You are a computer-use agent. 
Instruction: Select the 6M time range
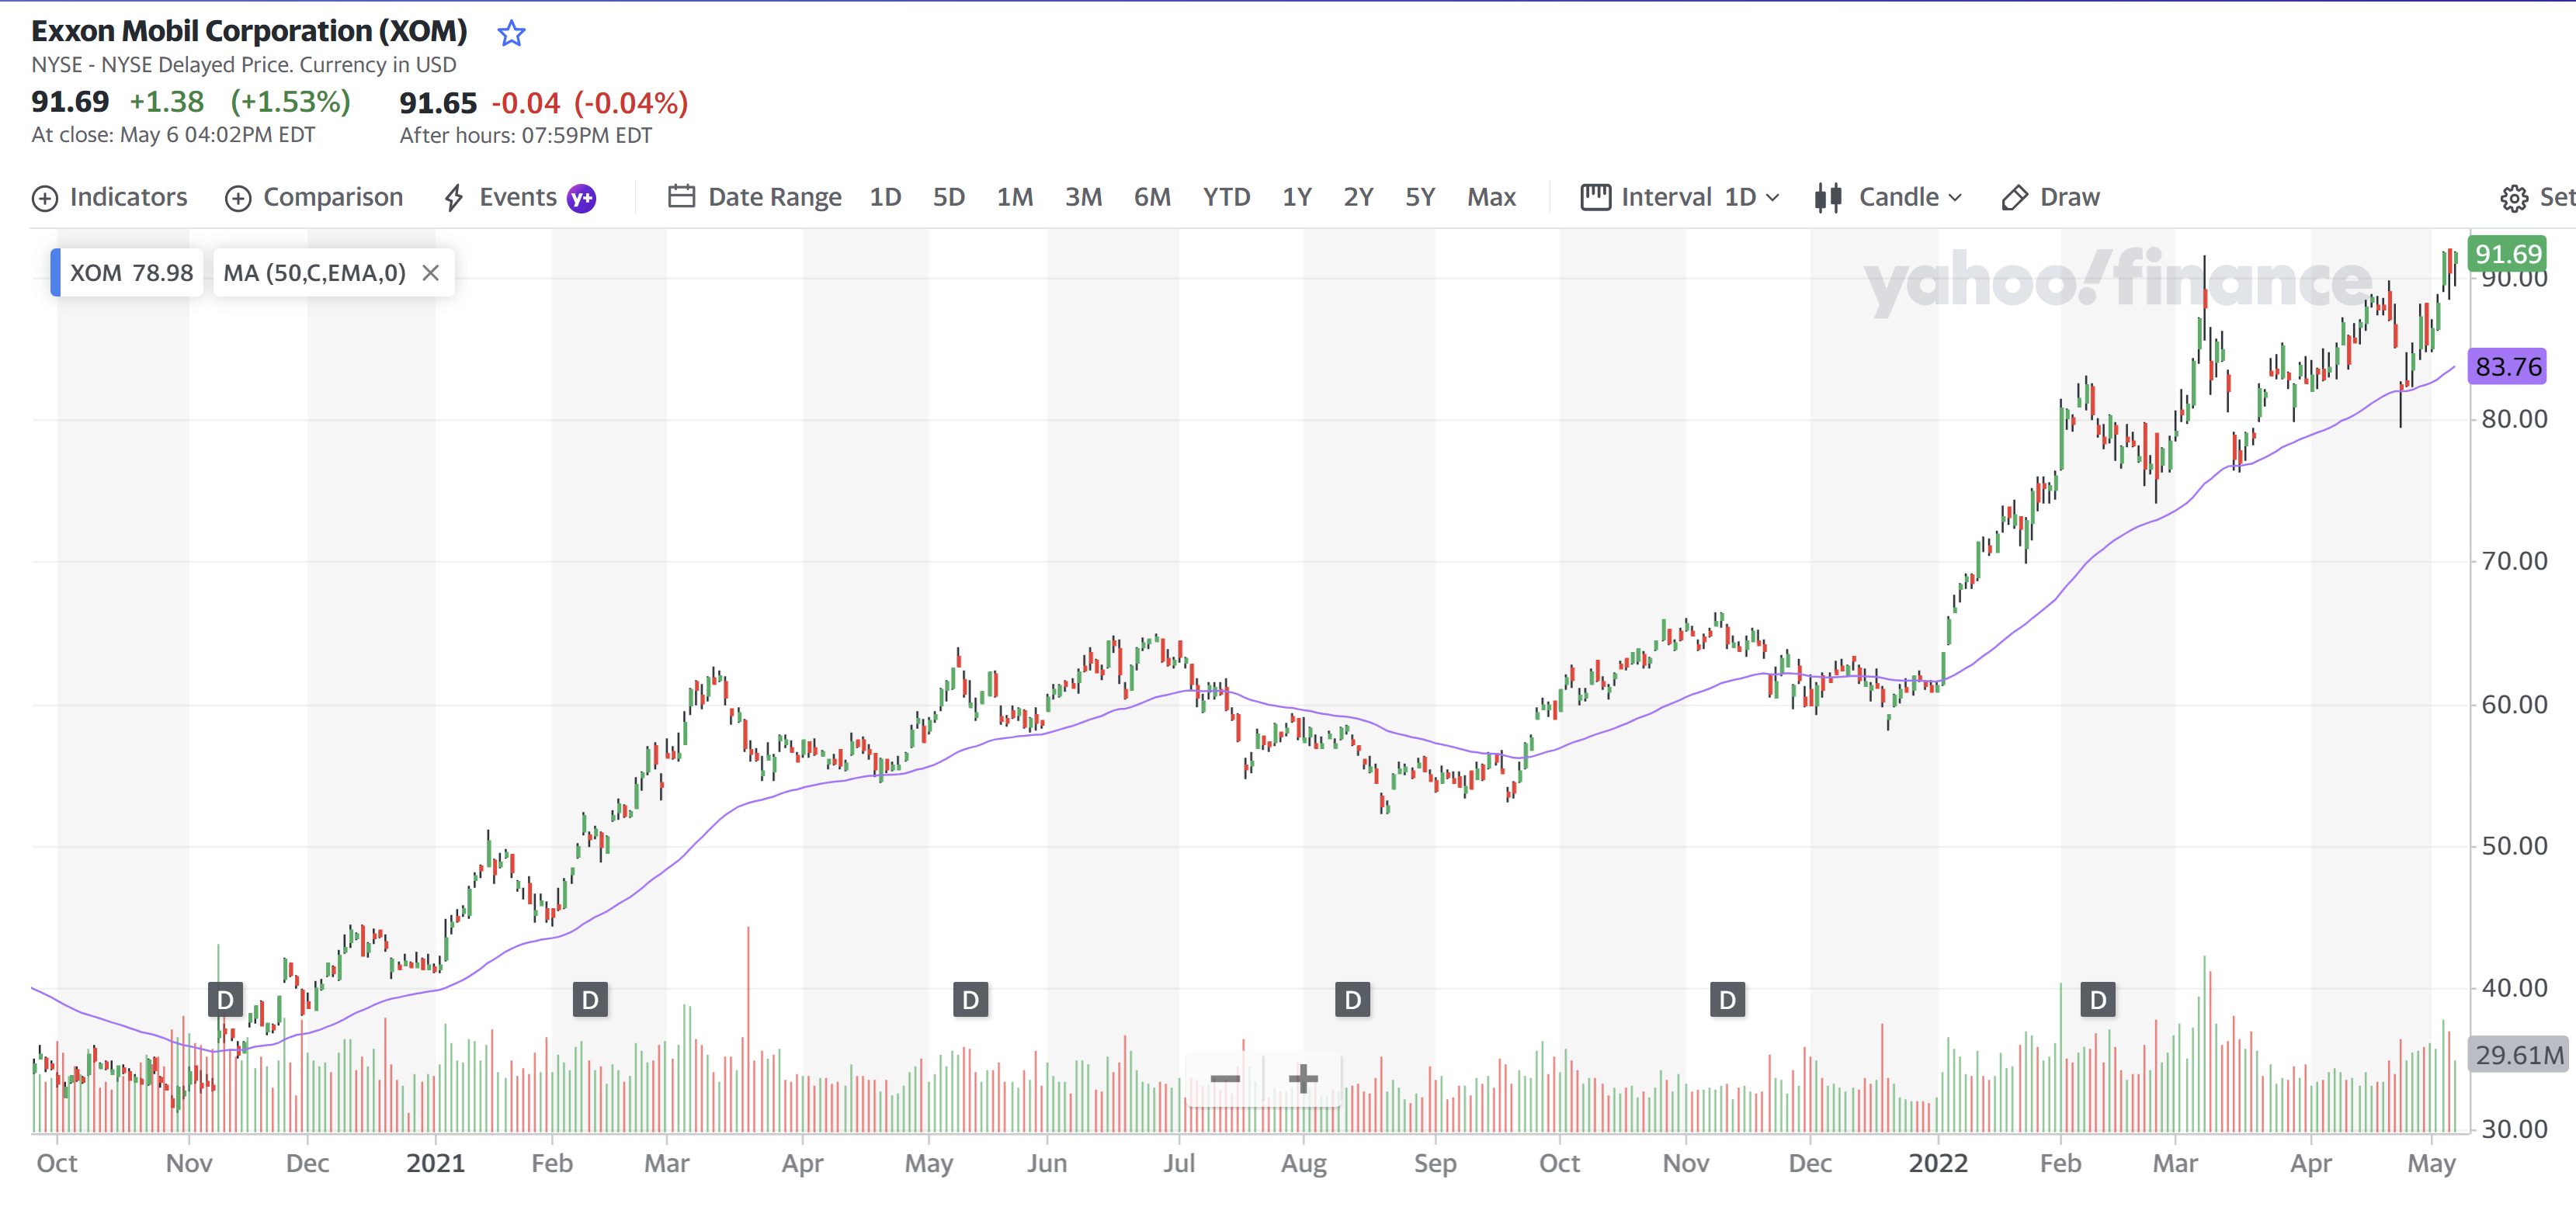[1152, 197]
